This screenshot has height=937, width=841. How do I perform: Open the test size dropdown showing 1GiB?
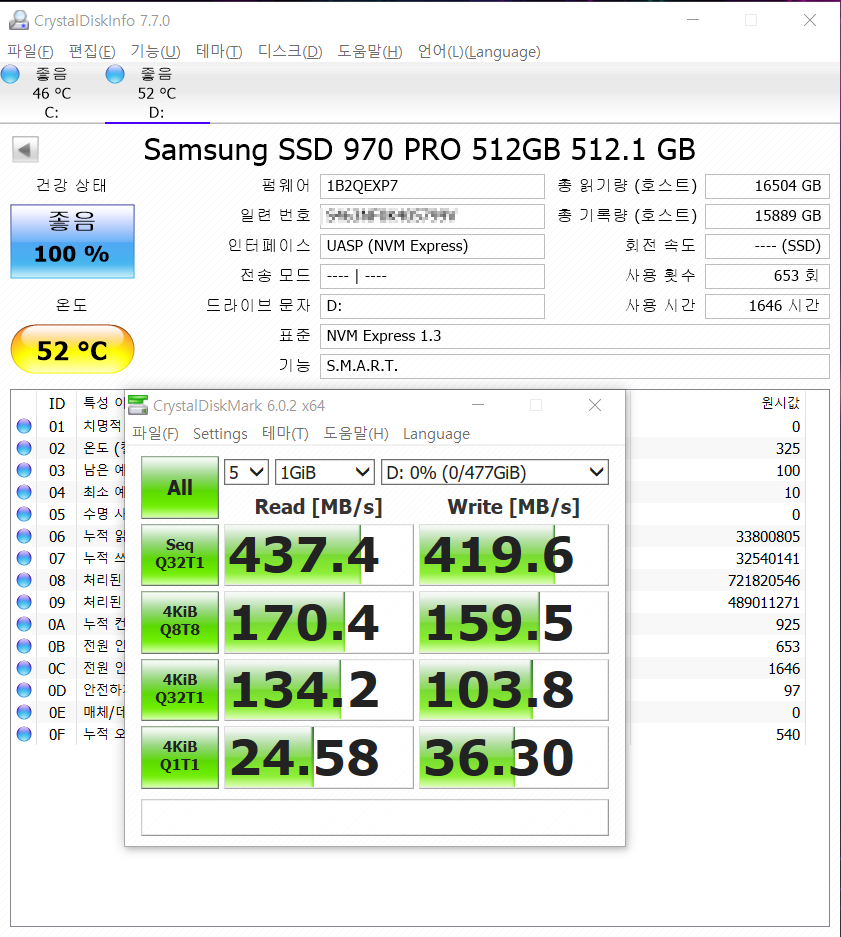click(325, 472)
